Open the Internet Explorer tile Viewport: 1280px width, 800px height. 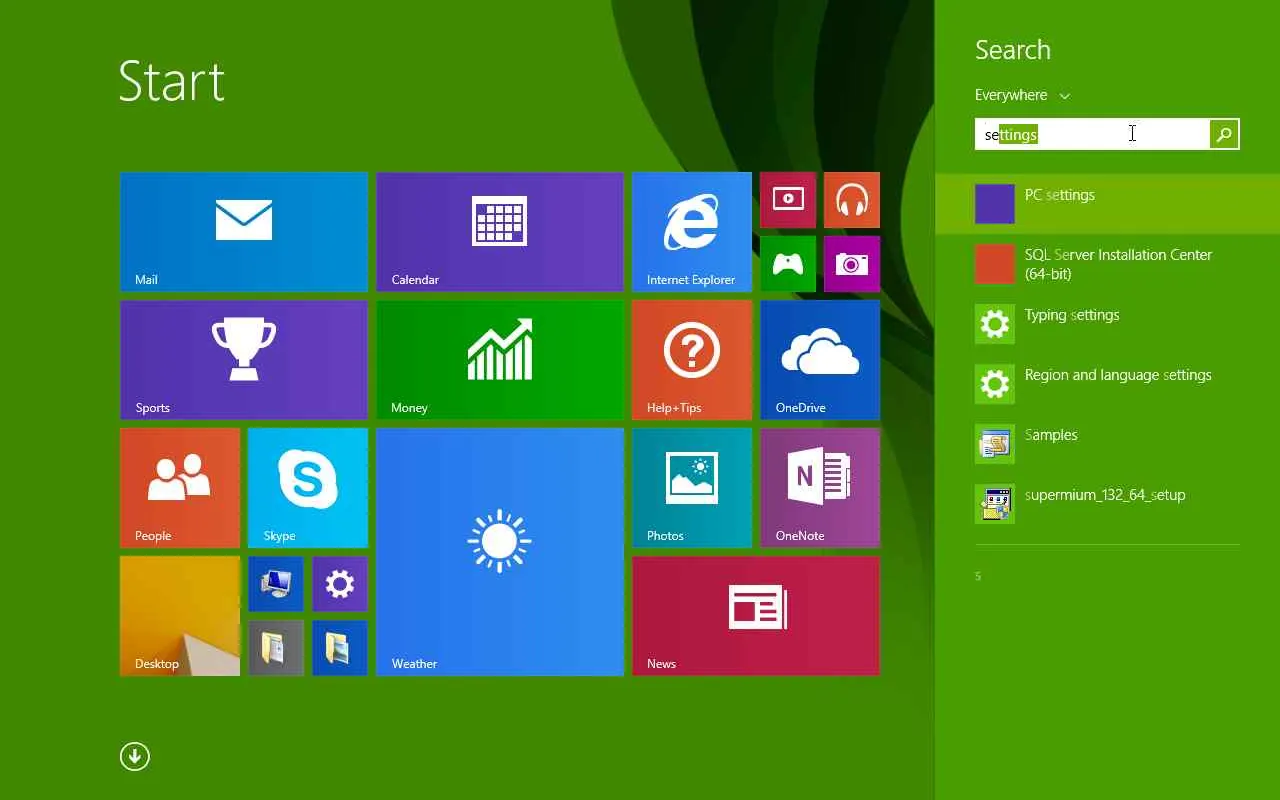pos(692,232)
